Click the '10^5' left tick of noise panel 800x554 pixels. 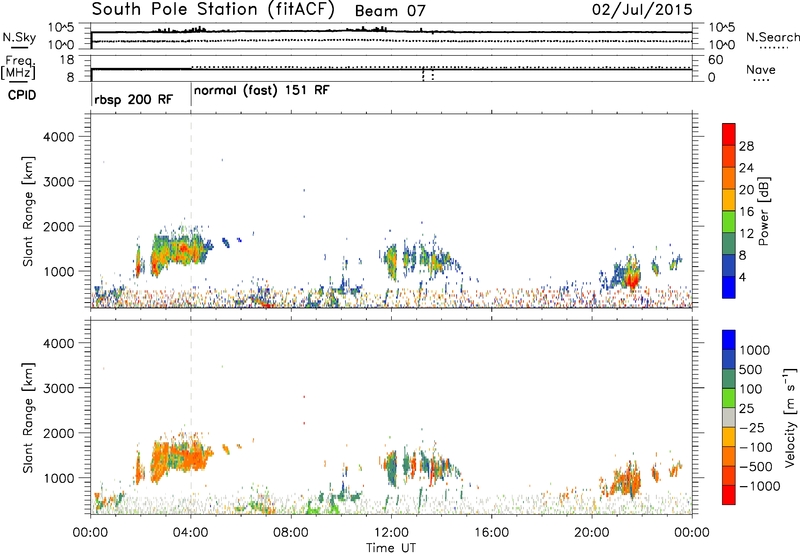[x=61, y=28]
